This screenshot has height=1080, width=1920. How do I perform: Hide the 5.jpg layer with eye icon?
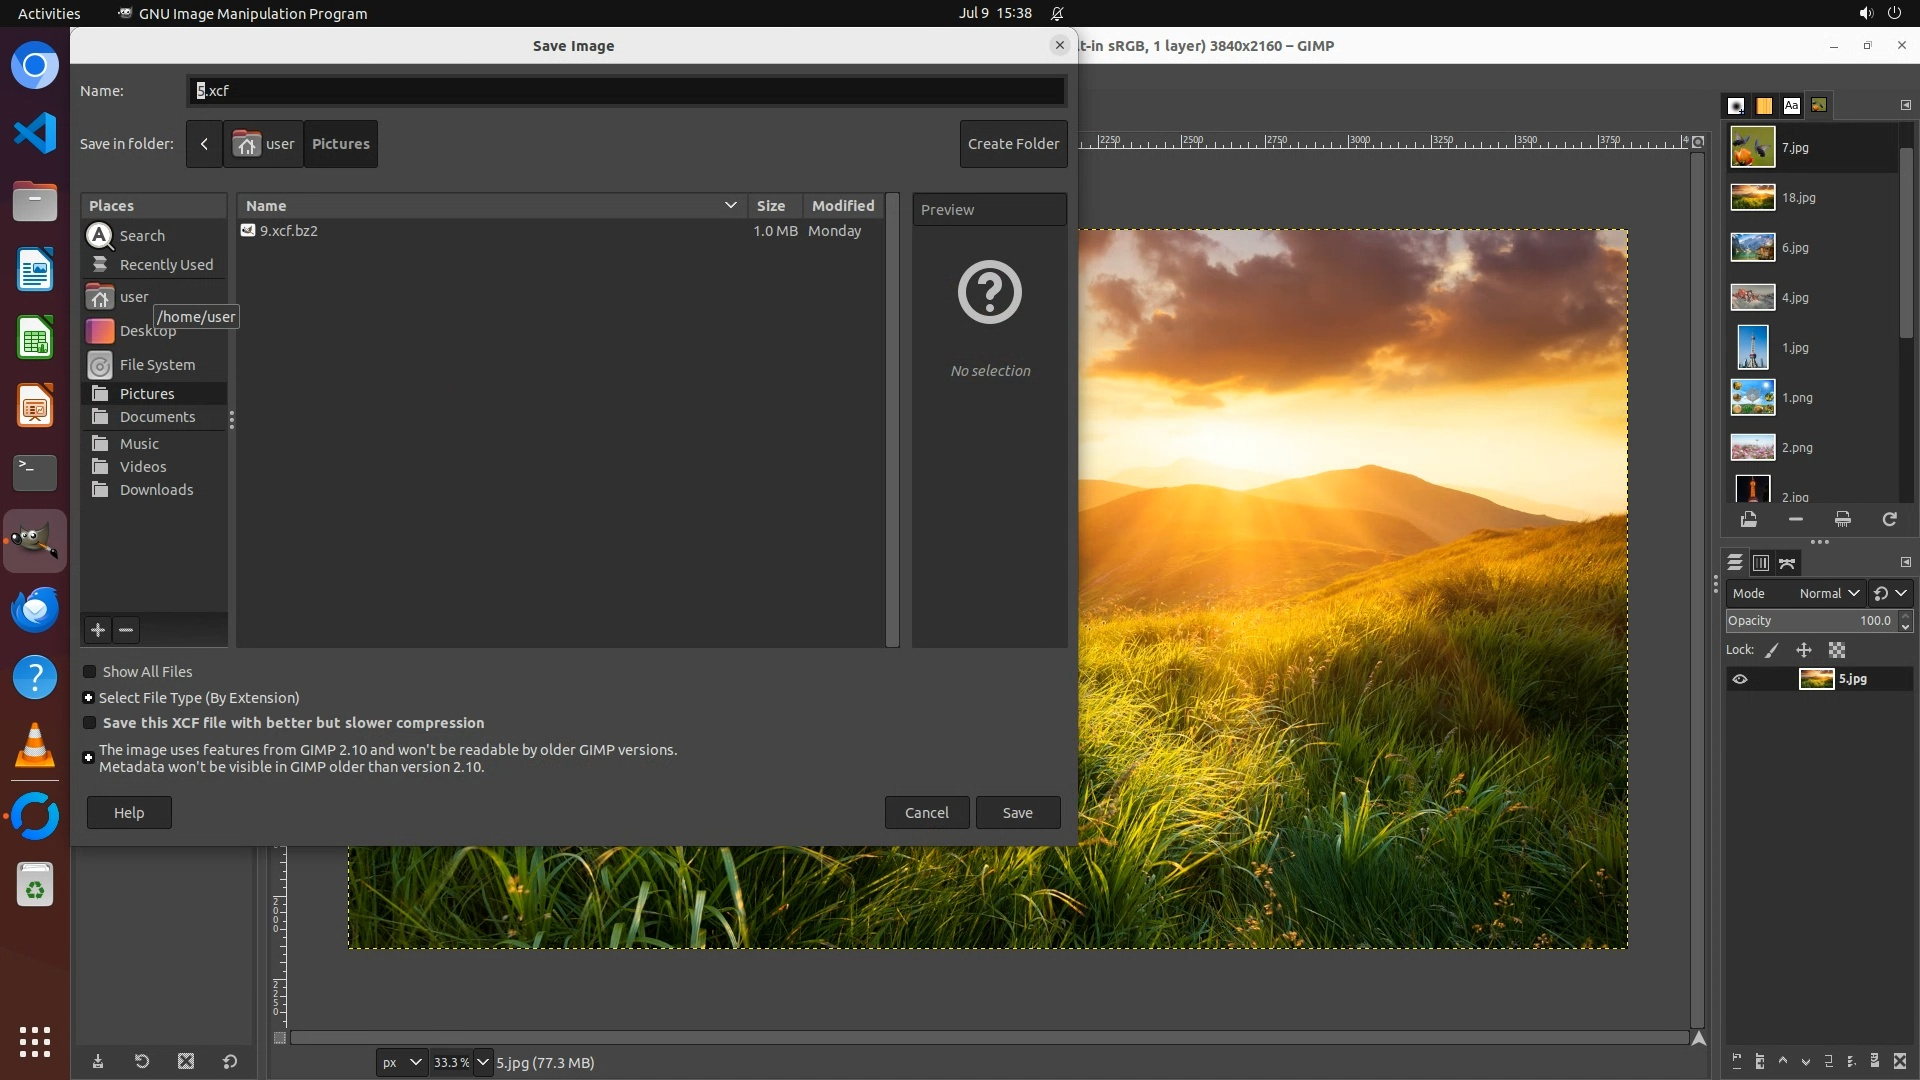(x=1740, y=679)
